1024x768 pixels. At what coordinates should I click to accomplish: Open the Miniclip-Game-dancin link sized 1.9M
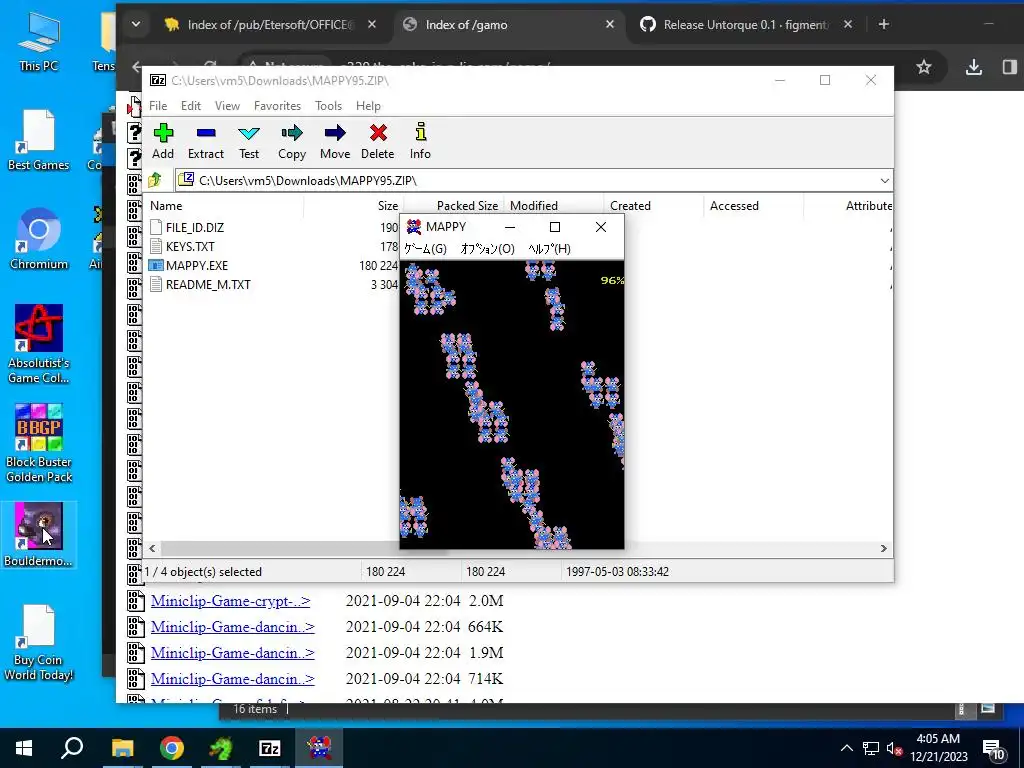pos(232,653)
